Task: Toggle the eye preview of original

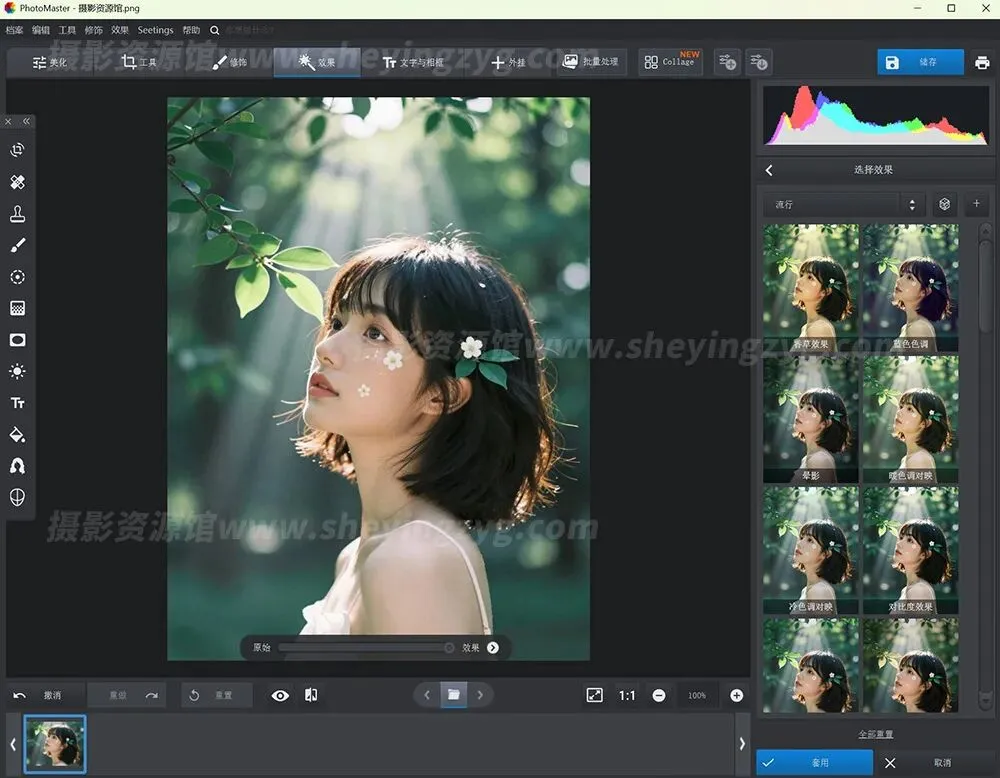Action: pos(280,695)
